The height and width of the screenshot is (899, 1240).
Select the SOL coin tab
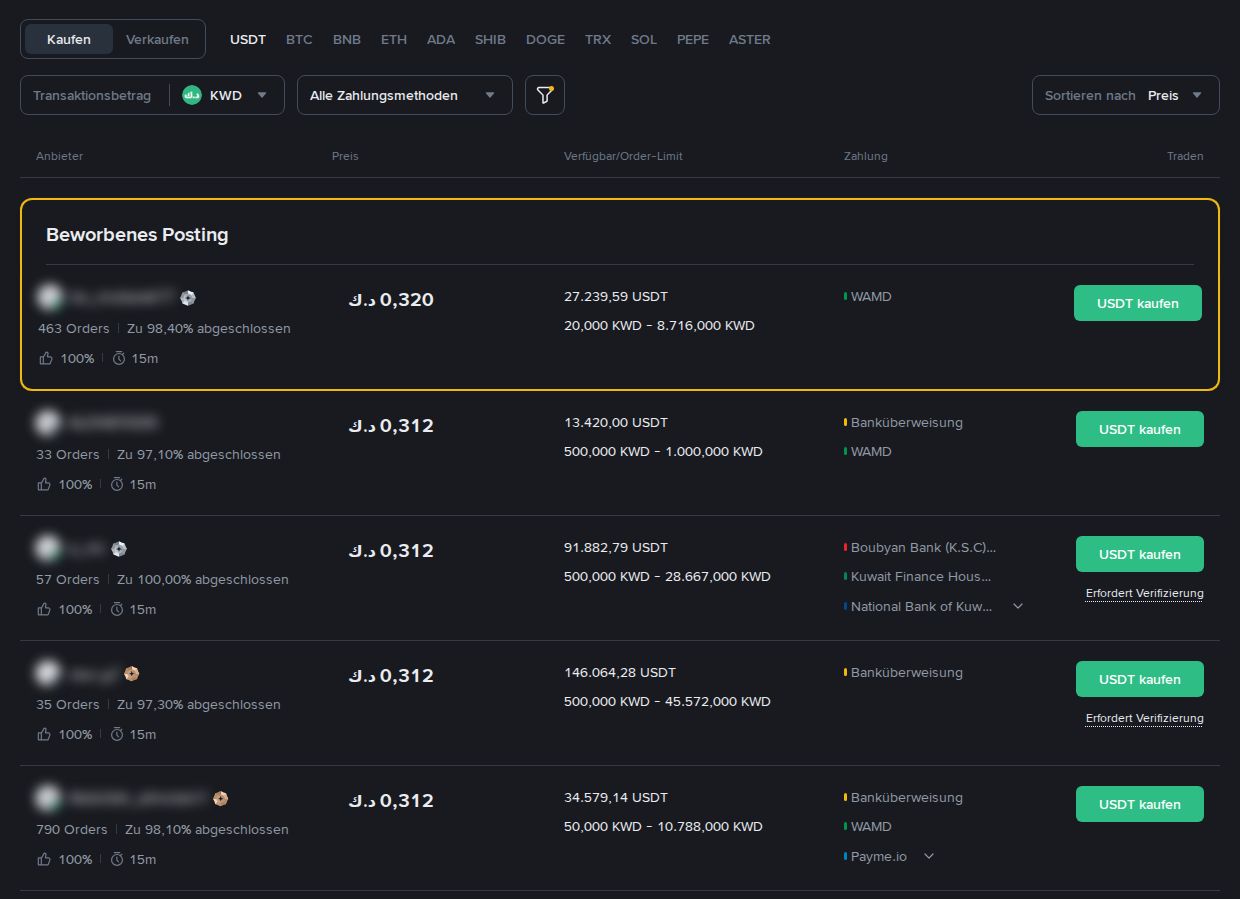coord(644,39)
